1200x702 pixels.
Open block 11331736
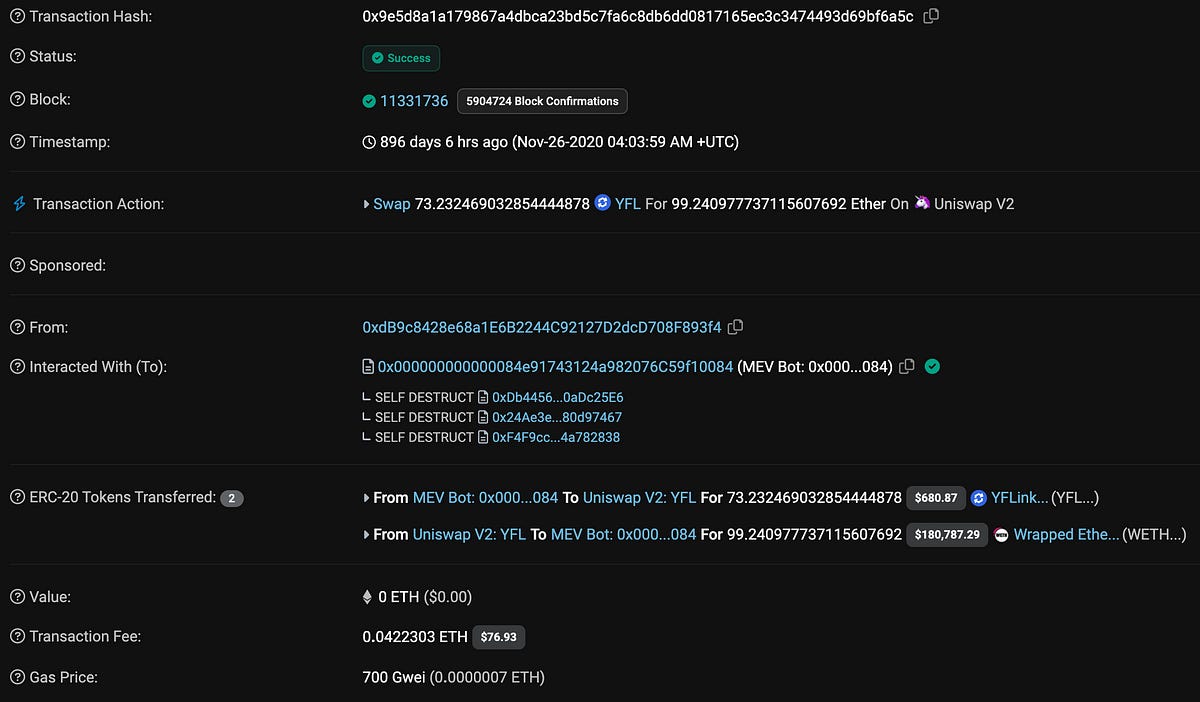coord(414,100)
